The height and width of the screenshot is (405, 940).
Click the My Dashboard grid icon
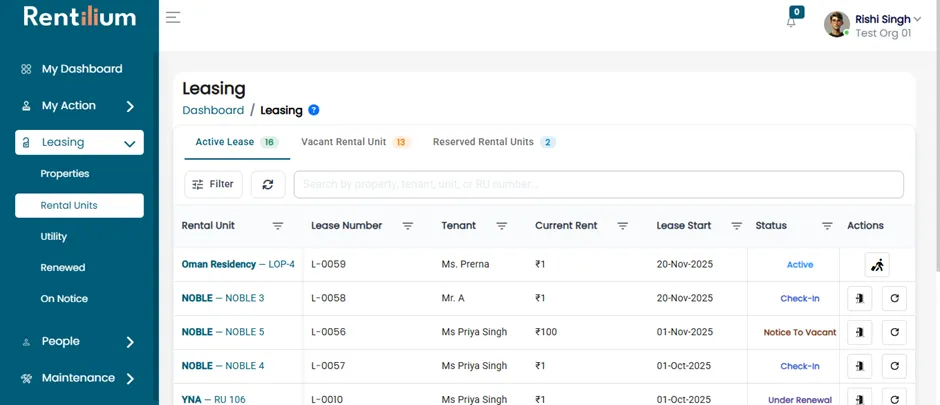pos(26,69)
